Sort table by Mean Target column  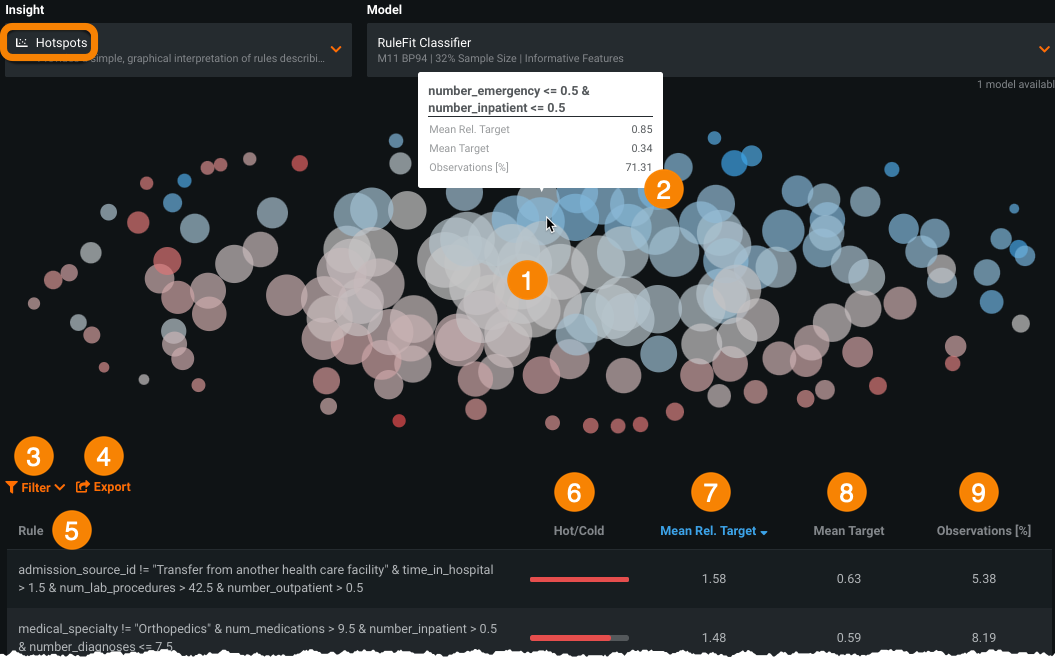[x=848, y=531]
